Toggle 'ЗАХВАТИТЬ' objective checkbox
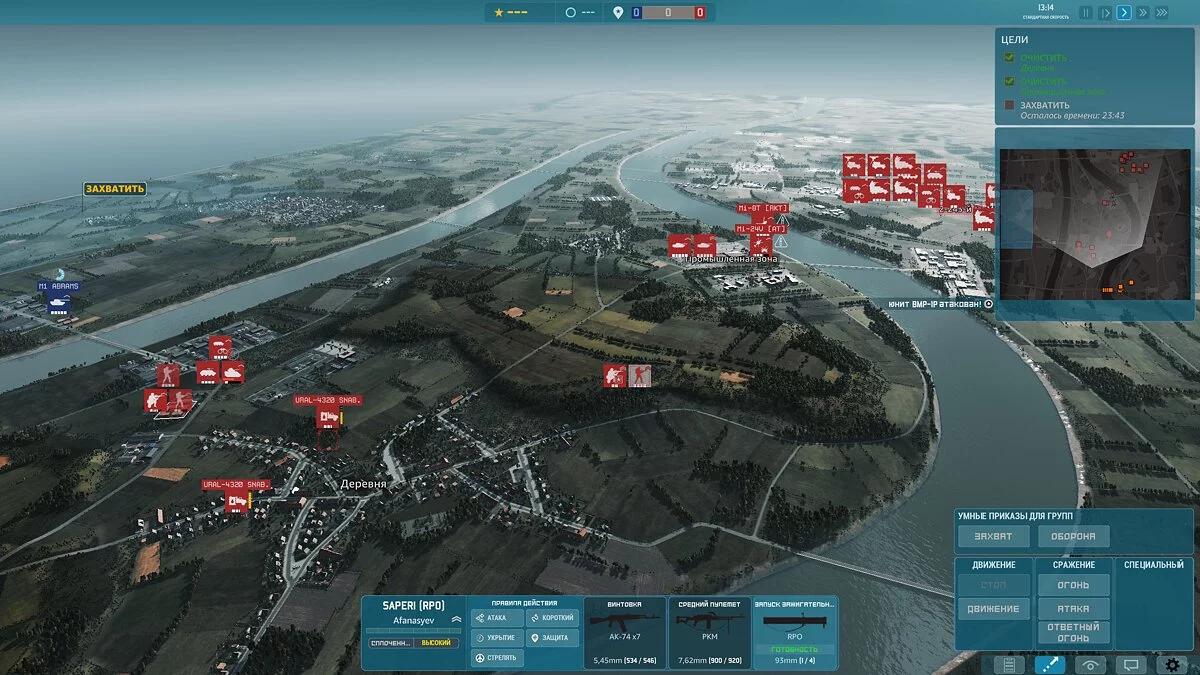Screen dimensions: 1200x675 tap(1010, 105)
